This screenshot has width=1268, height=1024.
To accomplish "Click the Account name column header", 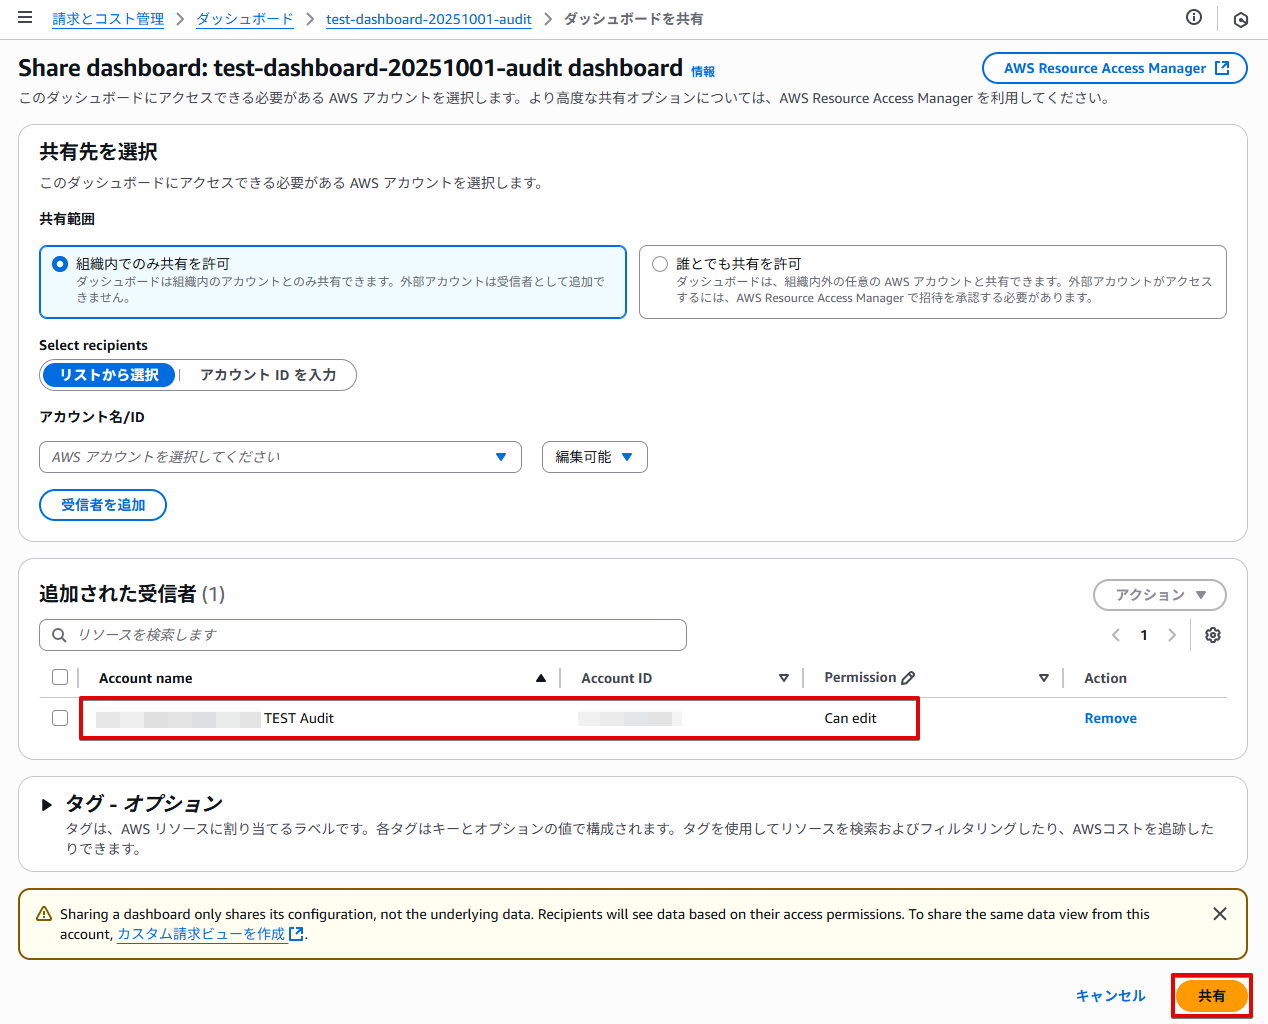I will tap(146, 678).
